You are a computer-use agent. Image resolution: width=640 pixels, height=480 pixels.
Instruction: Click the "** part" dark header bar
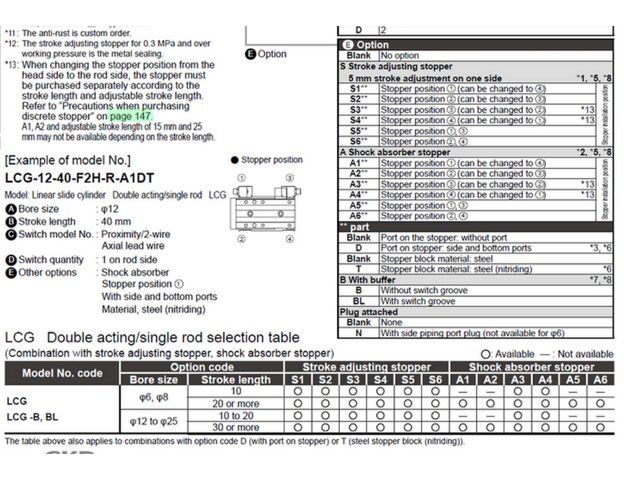click(476, 227)
